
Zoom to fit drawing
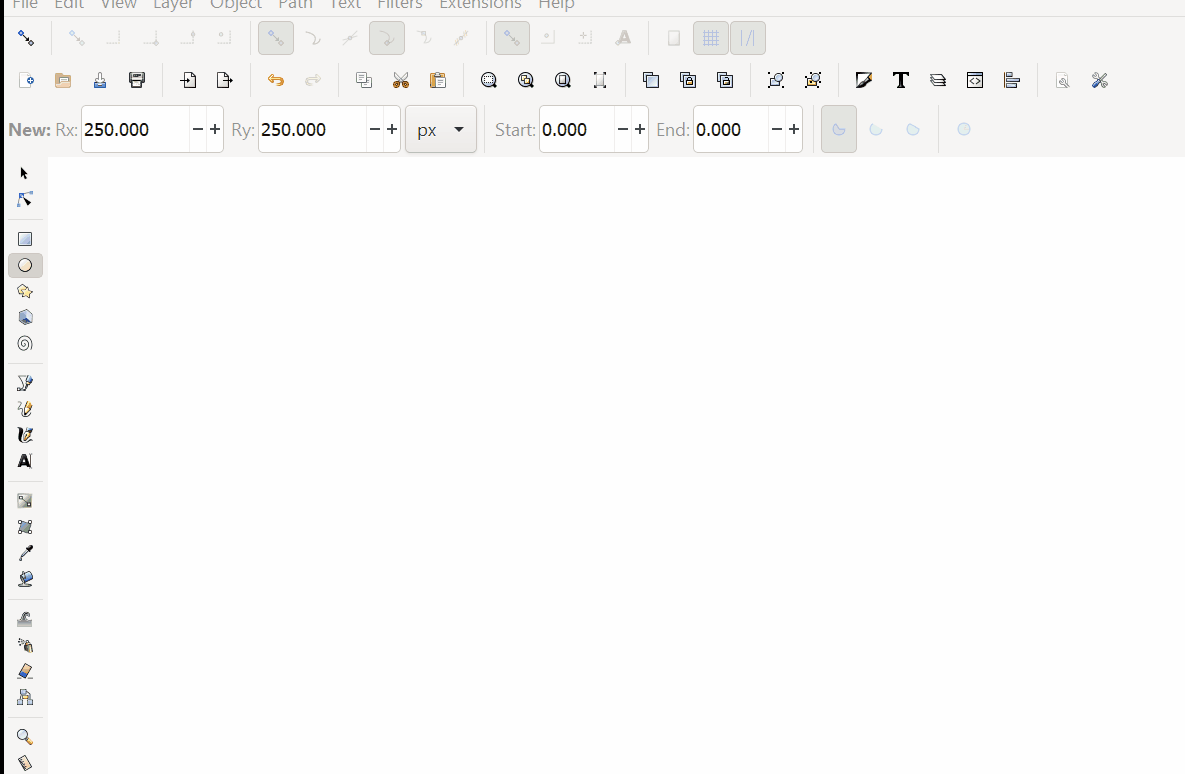[x=526, y=80]
